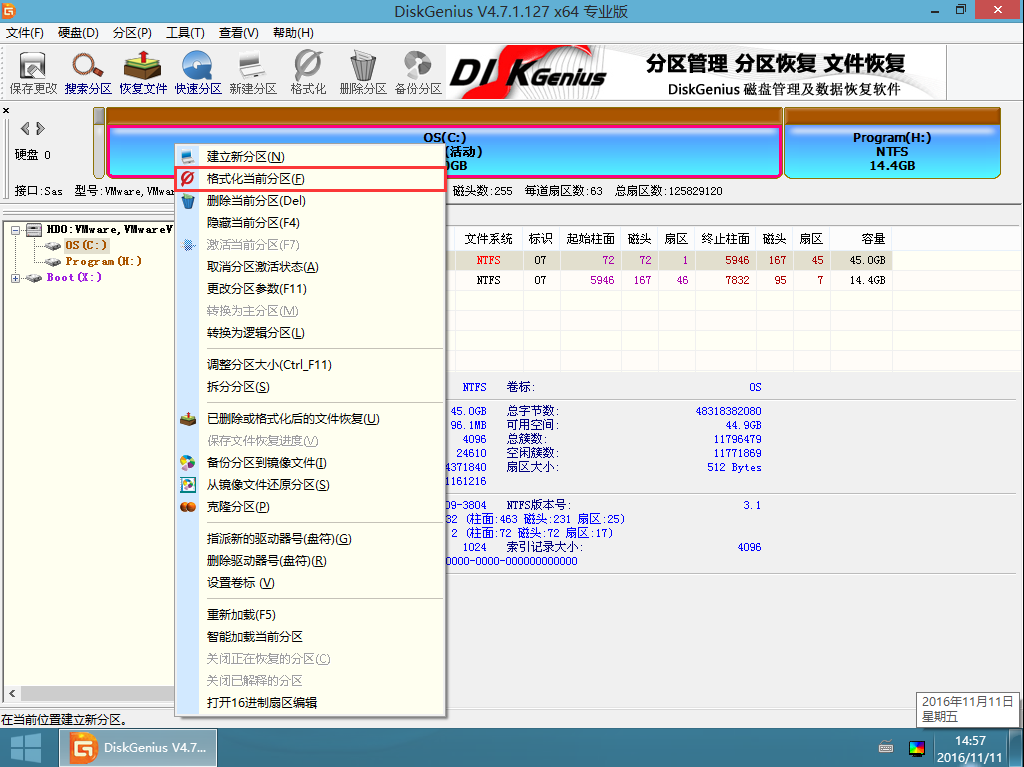Click the Search Partitions (搜索分区) toolbar icon

coord(88,73)
